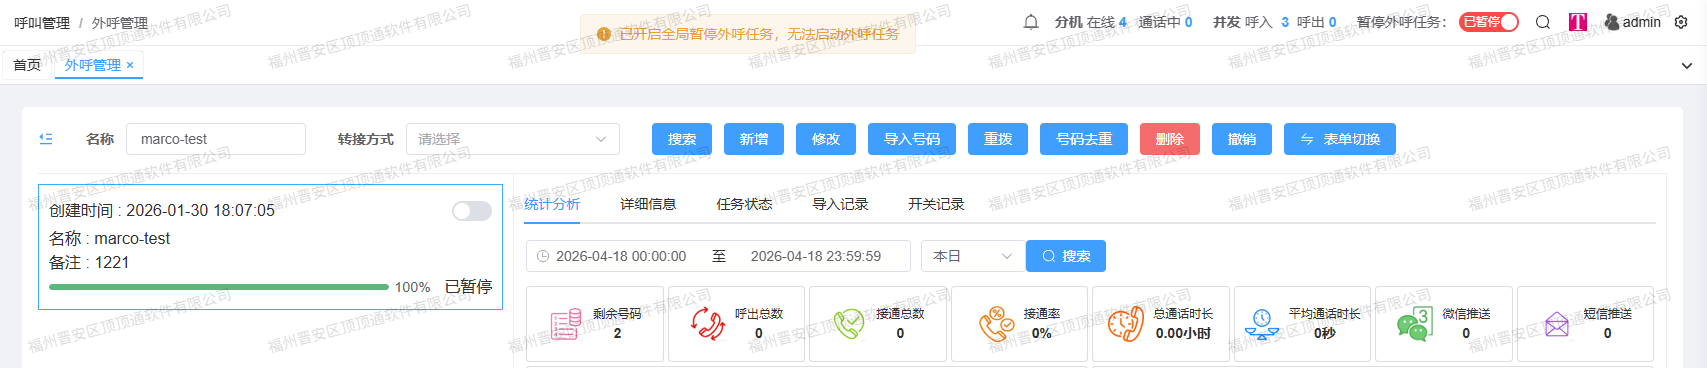Image resolution: width=1707 pixels, height=368 pixels.
Task: Click the start date 2026-04-18 00:00:00
Action: click(621, 256)
